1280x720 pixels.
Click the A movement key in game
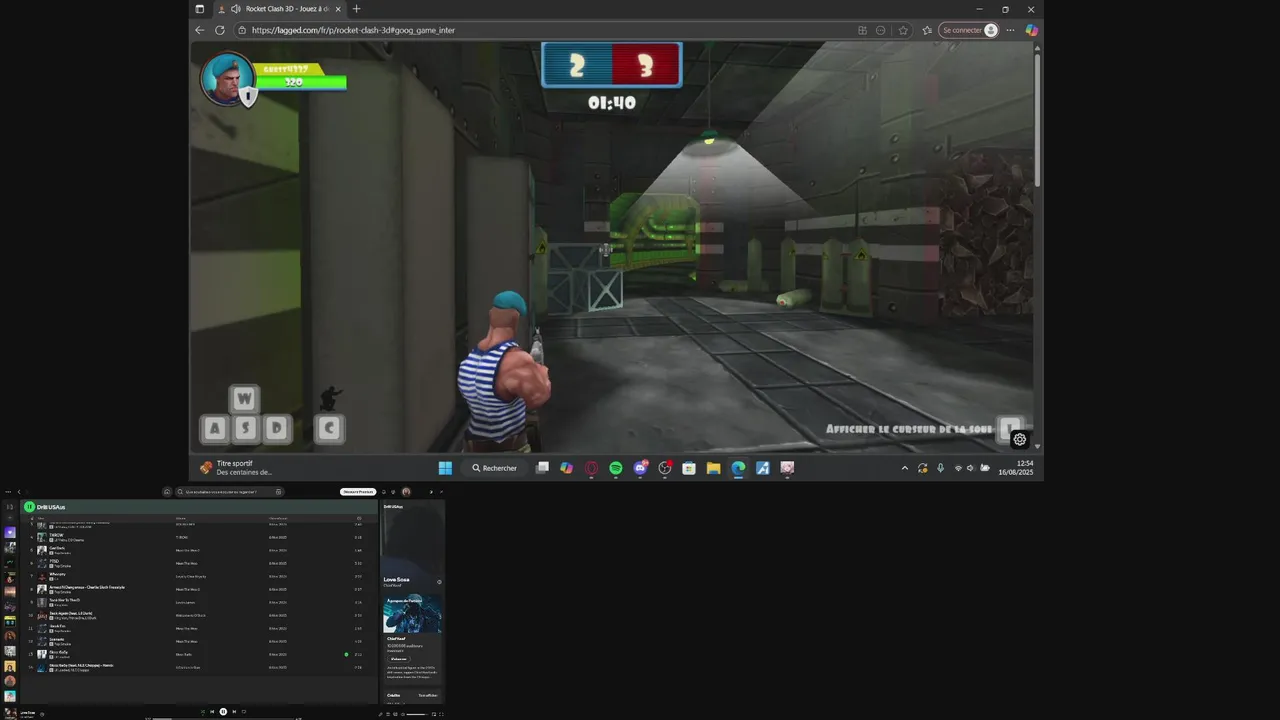[x=214, y=429]
